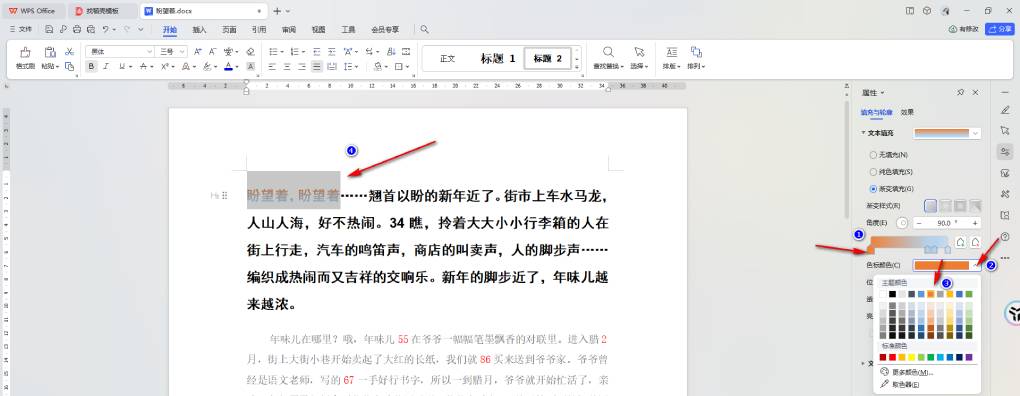Open the Effects (效果) panel tab
The width and height of the screenshot is (1020, 396).
907,112
